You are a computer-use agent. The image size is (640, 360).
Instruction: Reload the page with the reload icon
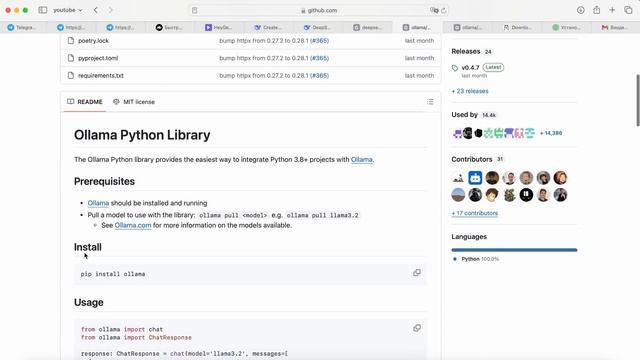(x=444, y=10)
